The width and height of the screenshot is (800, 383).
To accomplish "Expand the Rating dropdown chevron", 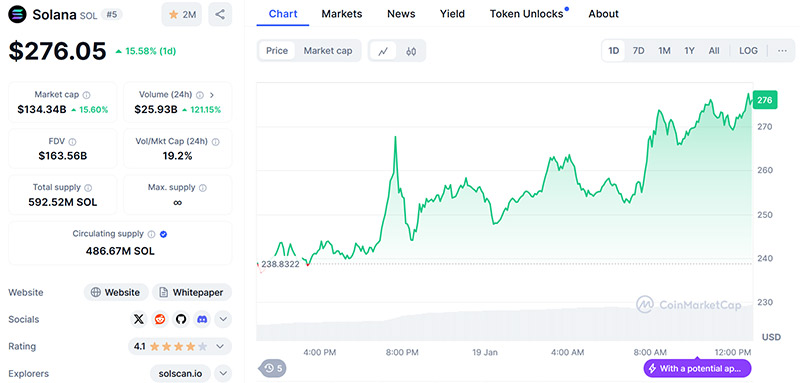I will (220, 346).
